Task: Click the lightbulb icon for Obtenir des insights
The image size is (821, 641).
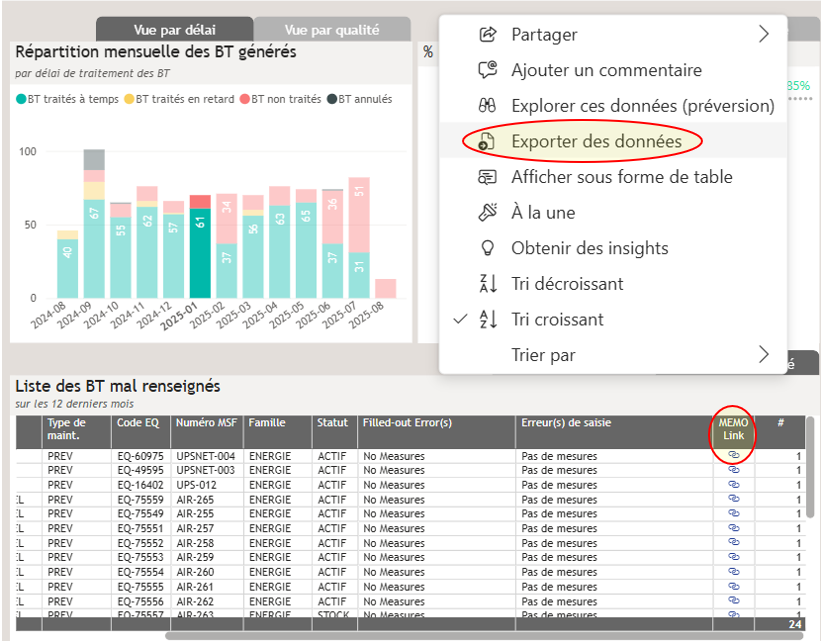Action: (x=488, y=248)
